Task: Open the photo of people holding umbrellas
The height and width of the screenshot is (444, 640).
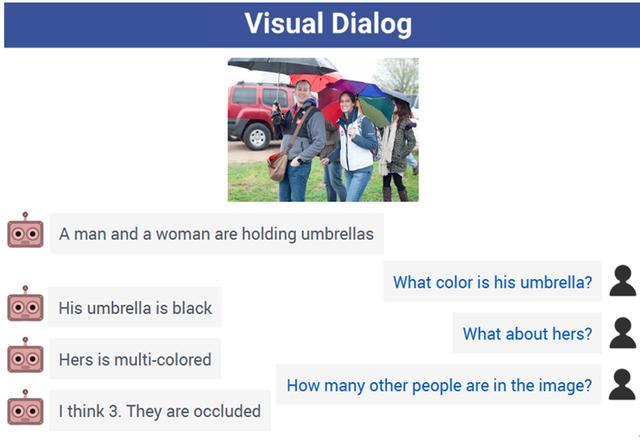Action: click(323, 129)
